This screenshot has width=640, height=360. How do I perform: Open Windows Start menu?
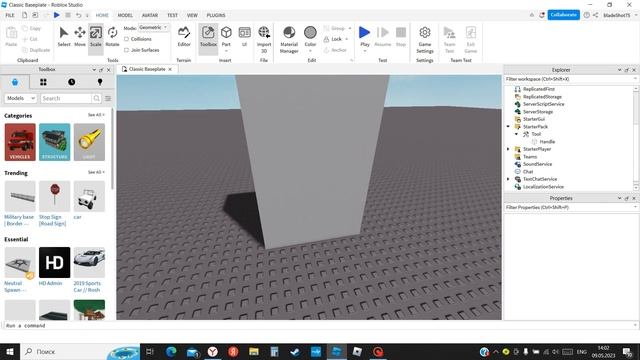[x=10, y=351]
